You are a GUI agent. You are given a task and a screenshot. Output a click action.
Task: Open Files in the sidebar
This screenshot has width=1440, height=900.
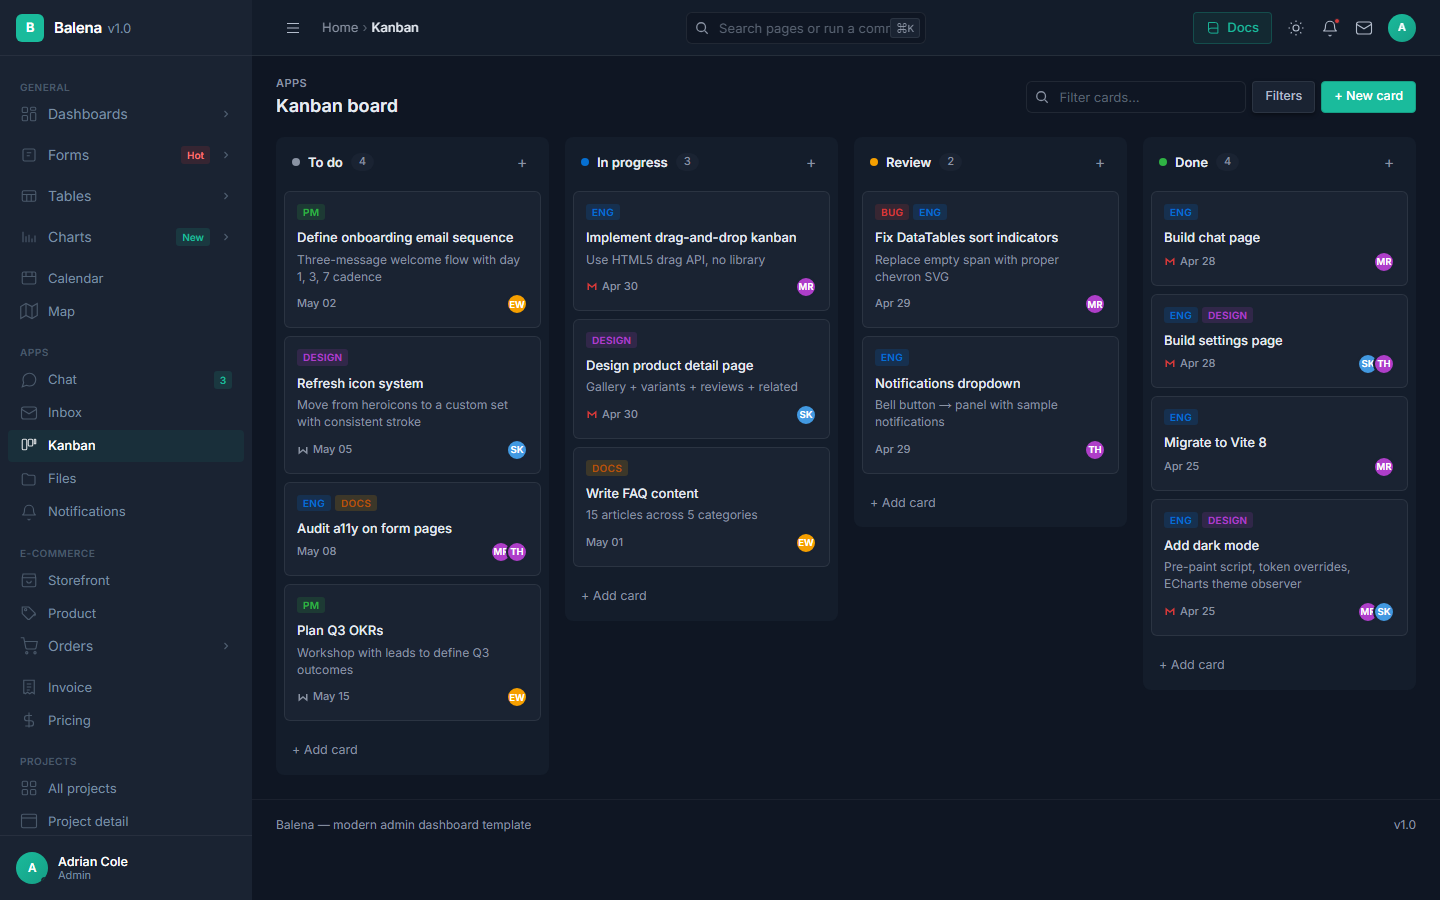(x=126, y=479)
